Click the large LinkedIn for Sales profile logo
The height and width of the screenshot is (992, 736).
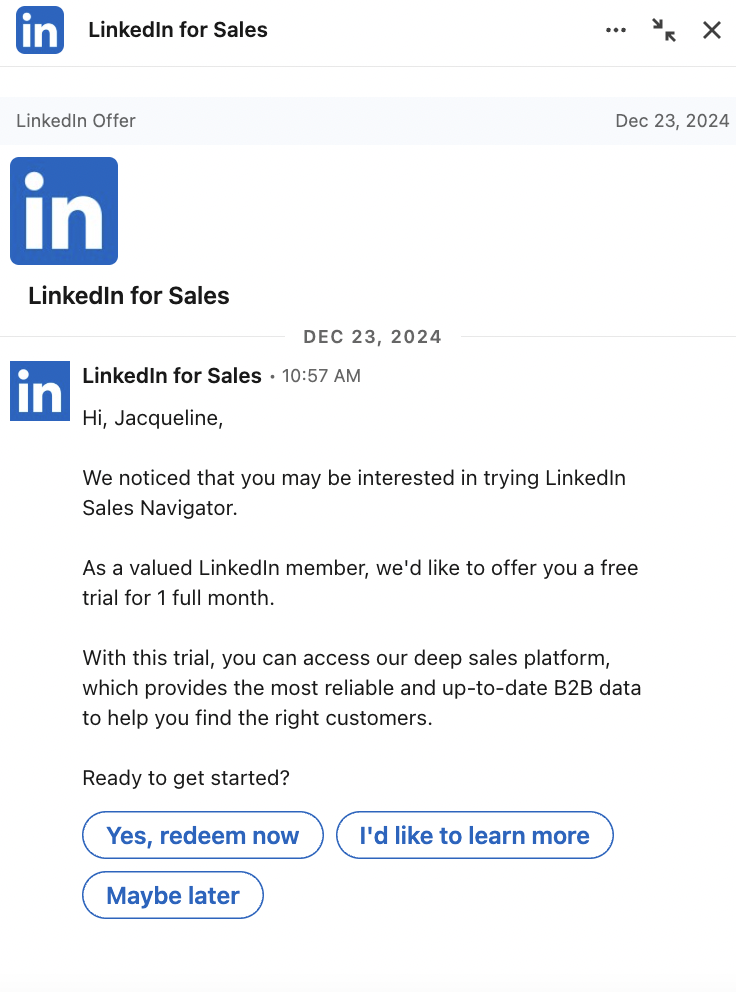[64, 211]
